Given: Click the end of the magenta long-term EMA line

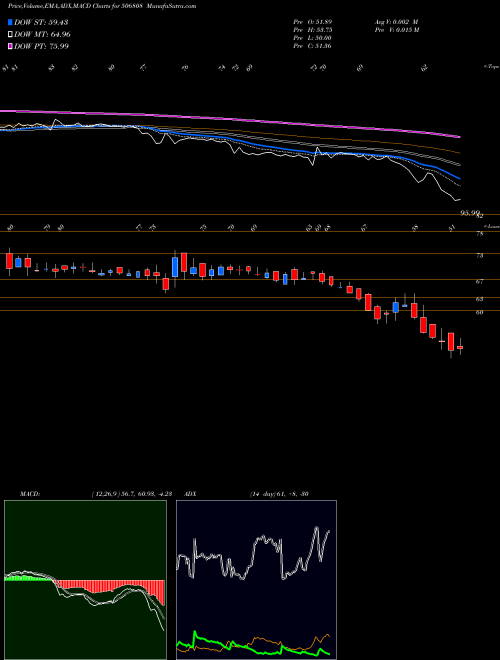Looking at the screenshot, I should pyautogui.click(x=459, y=136).
